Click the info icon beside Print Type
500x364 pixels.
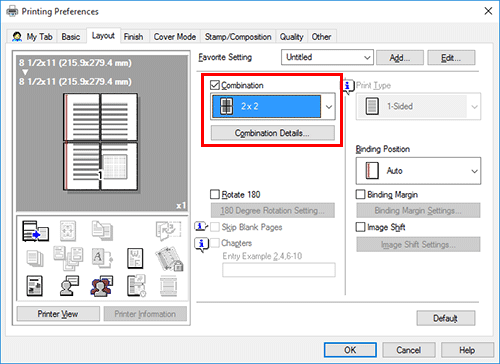pyautogui.click(x=348, y=86)
